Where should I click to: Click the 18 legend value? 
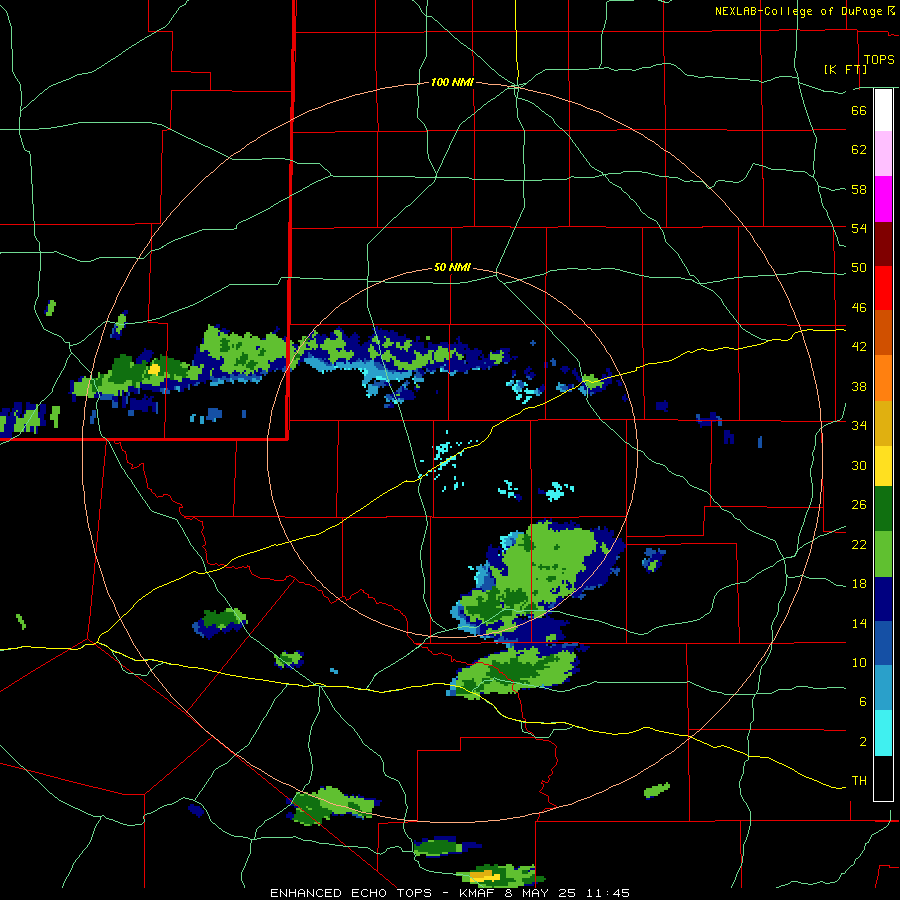click(859, 584)
